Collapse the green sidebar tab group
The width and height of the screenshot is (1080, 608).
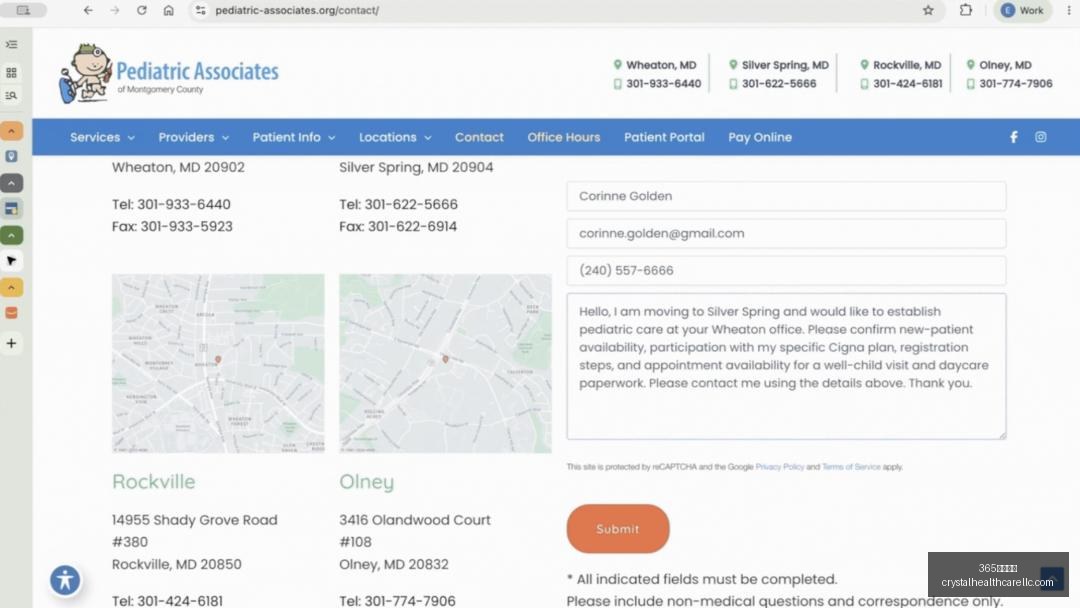pos(12,235)
